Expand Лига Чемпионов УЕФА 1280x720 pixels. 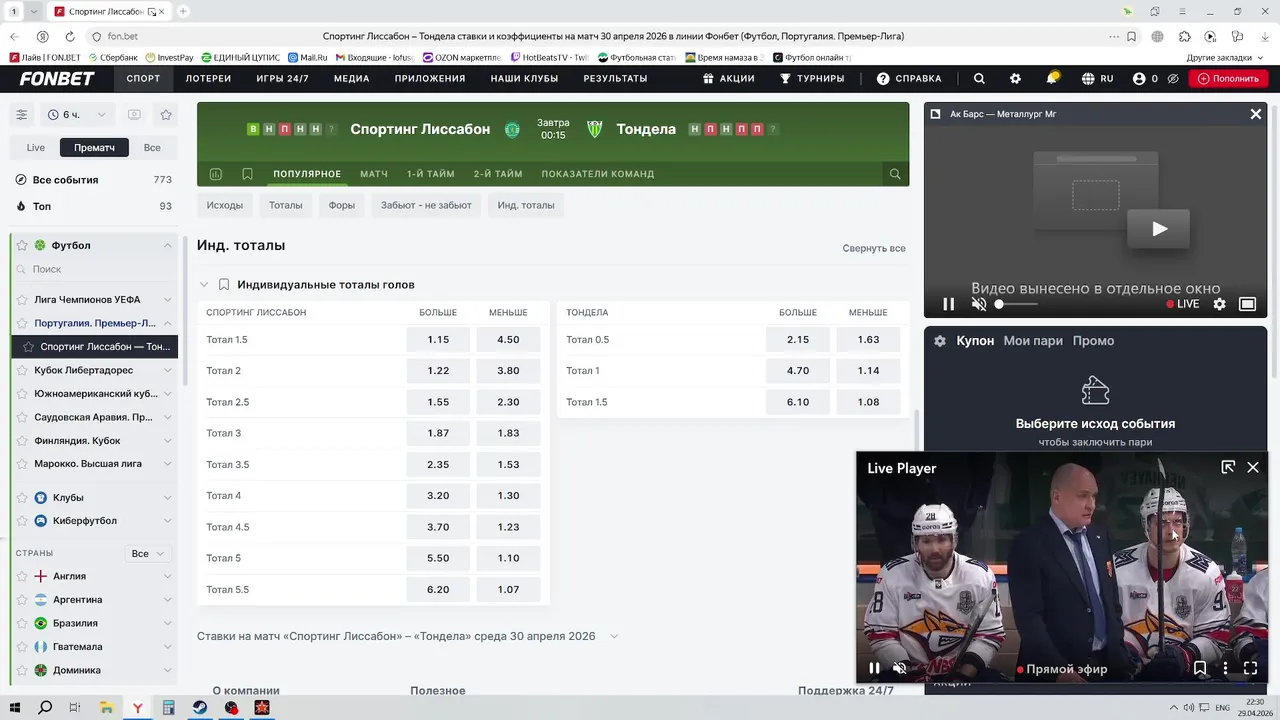point(167,300)
